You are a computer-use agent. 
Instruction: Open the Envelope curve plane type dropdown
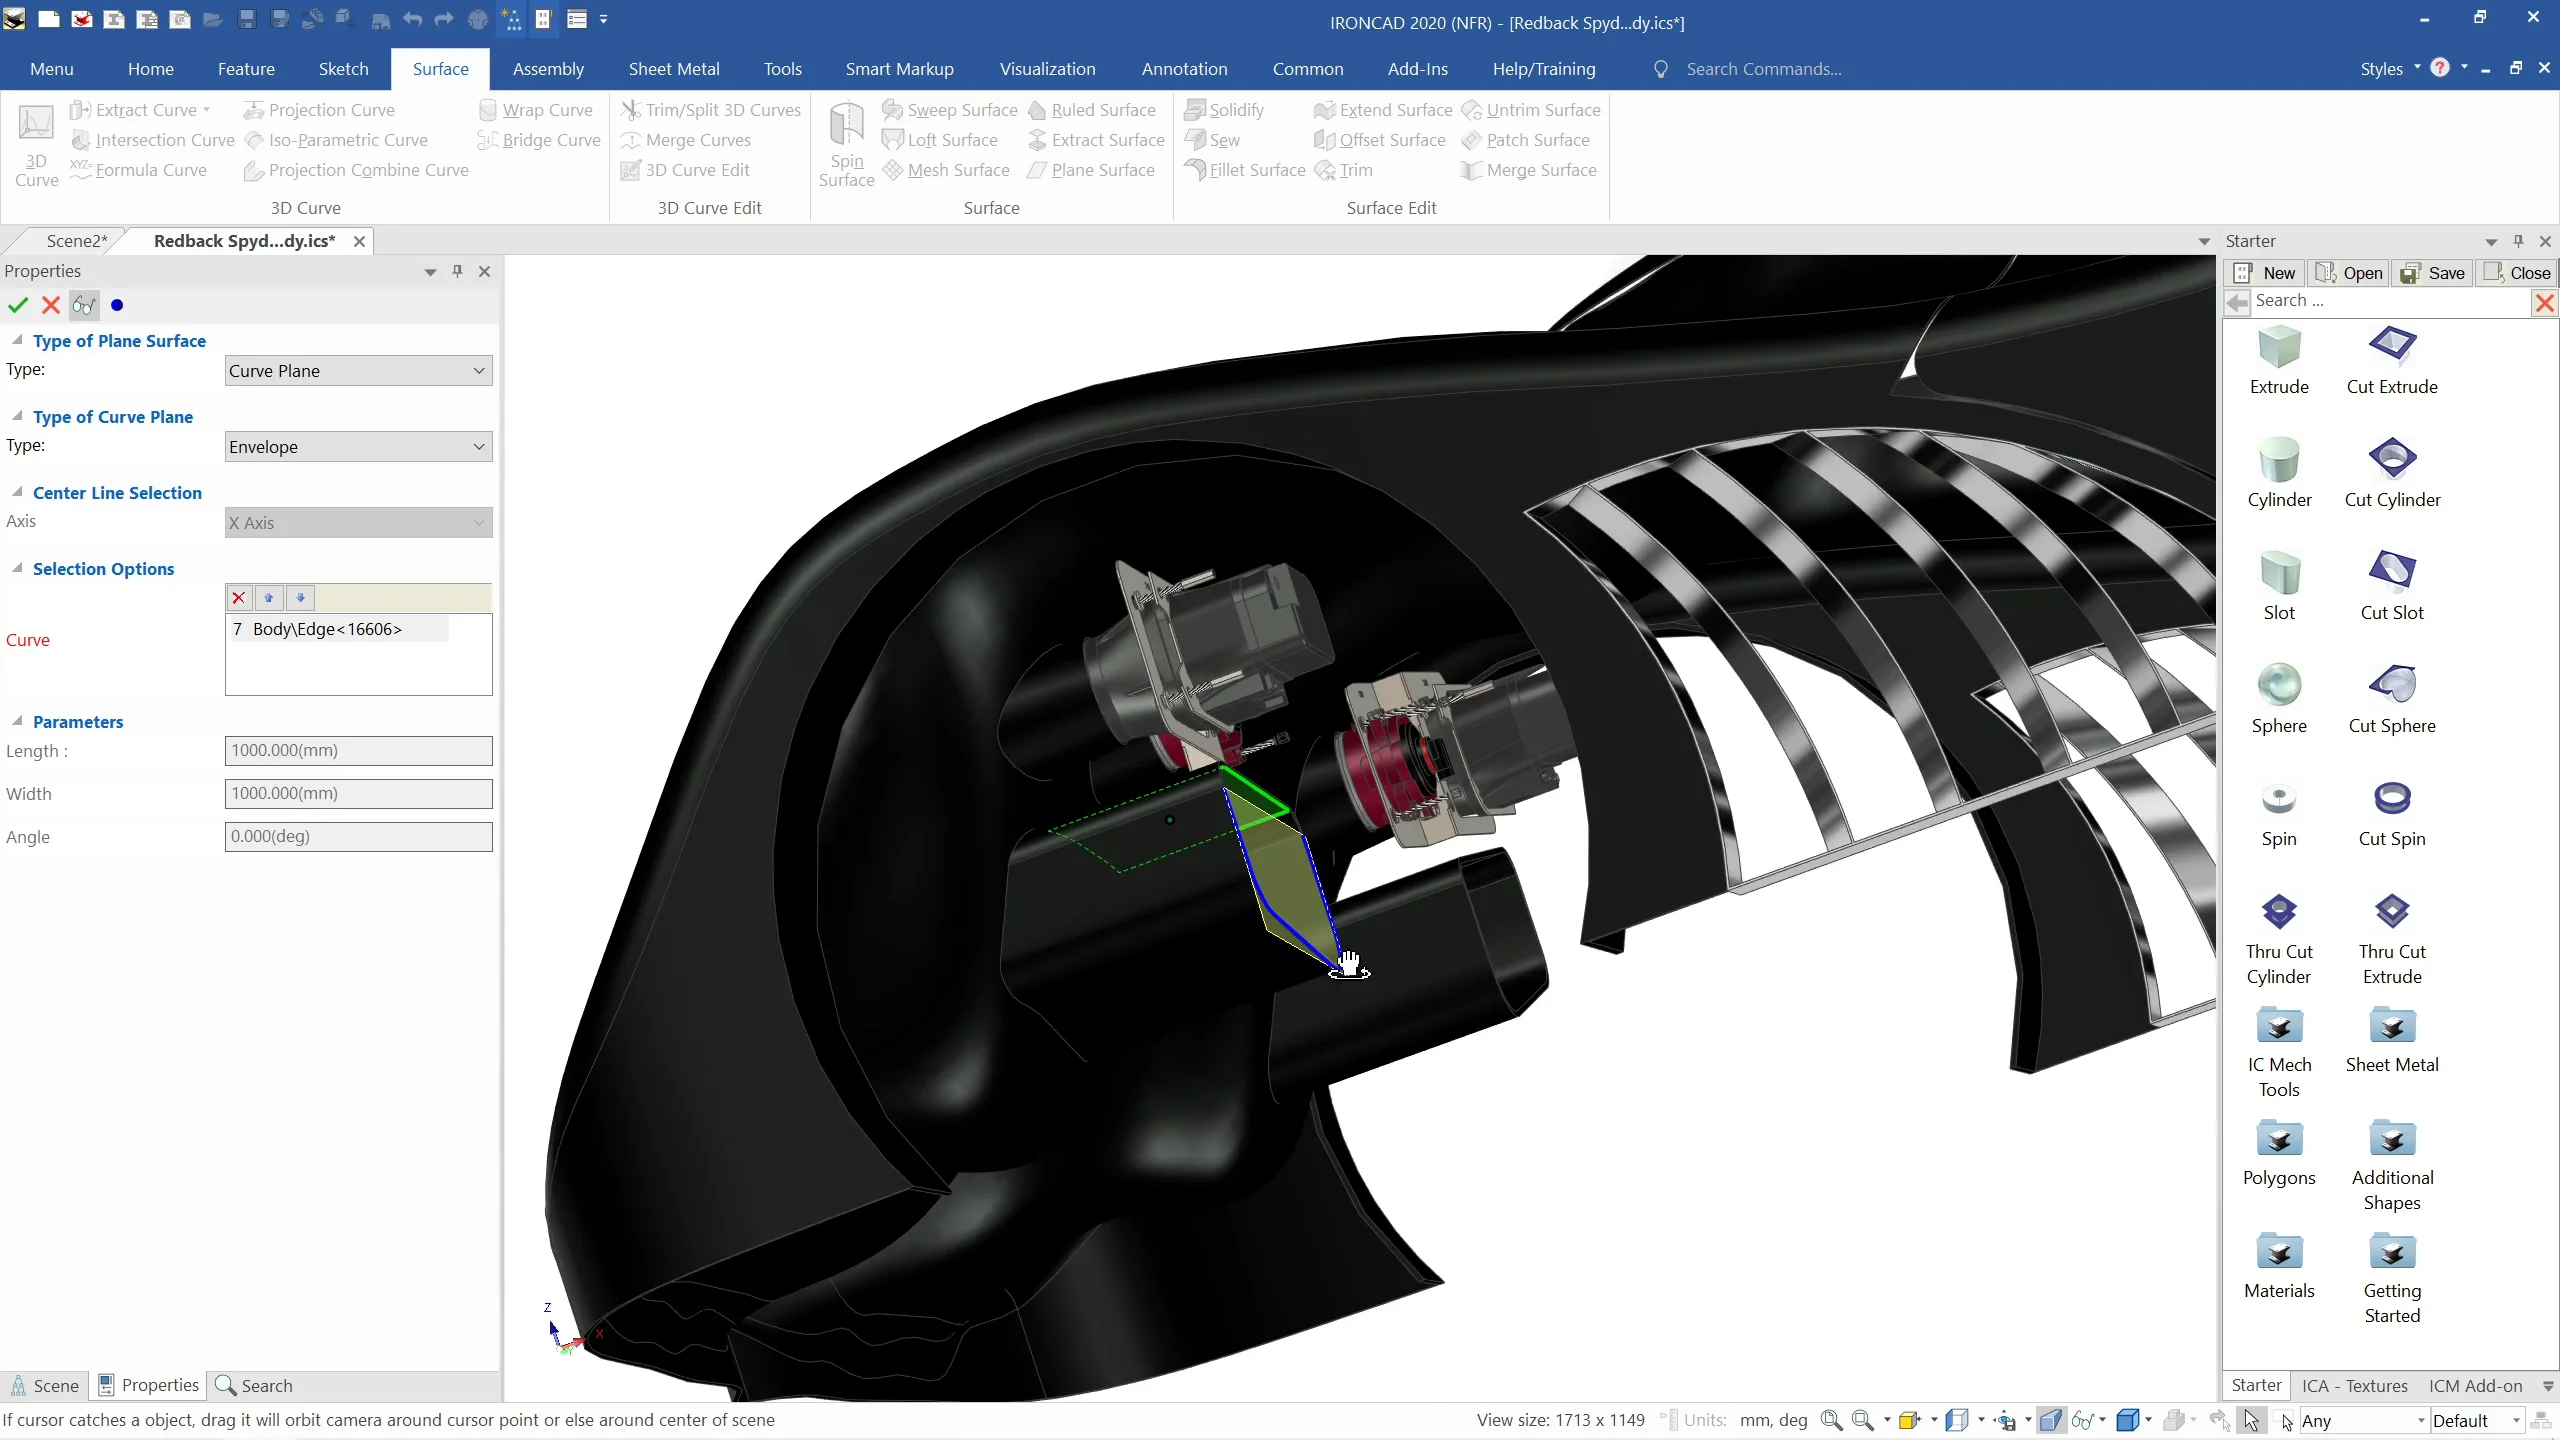(358, 447)
